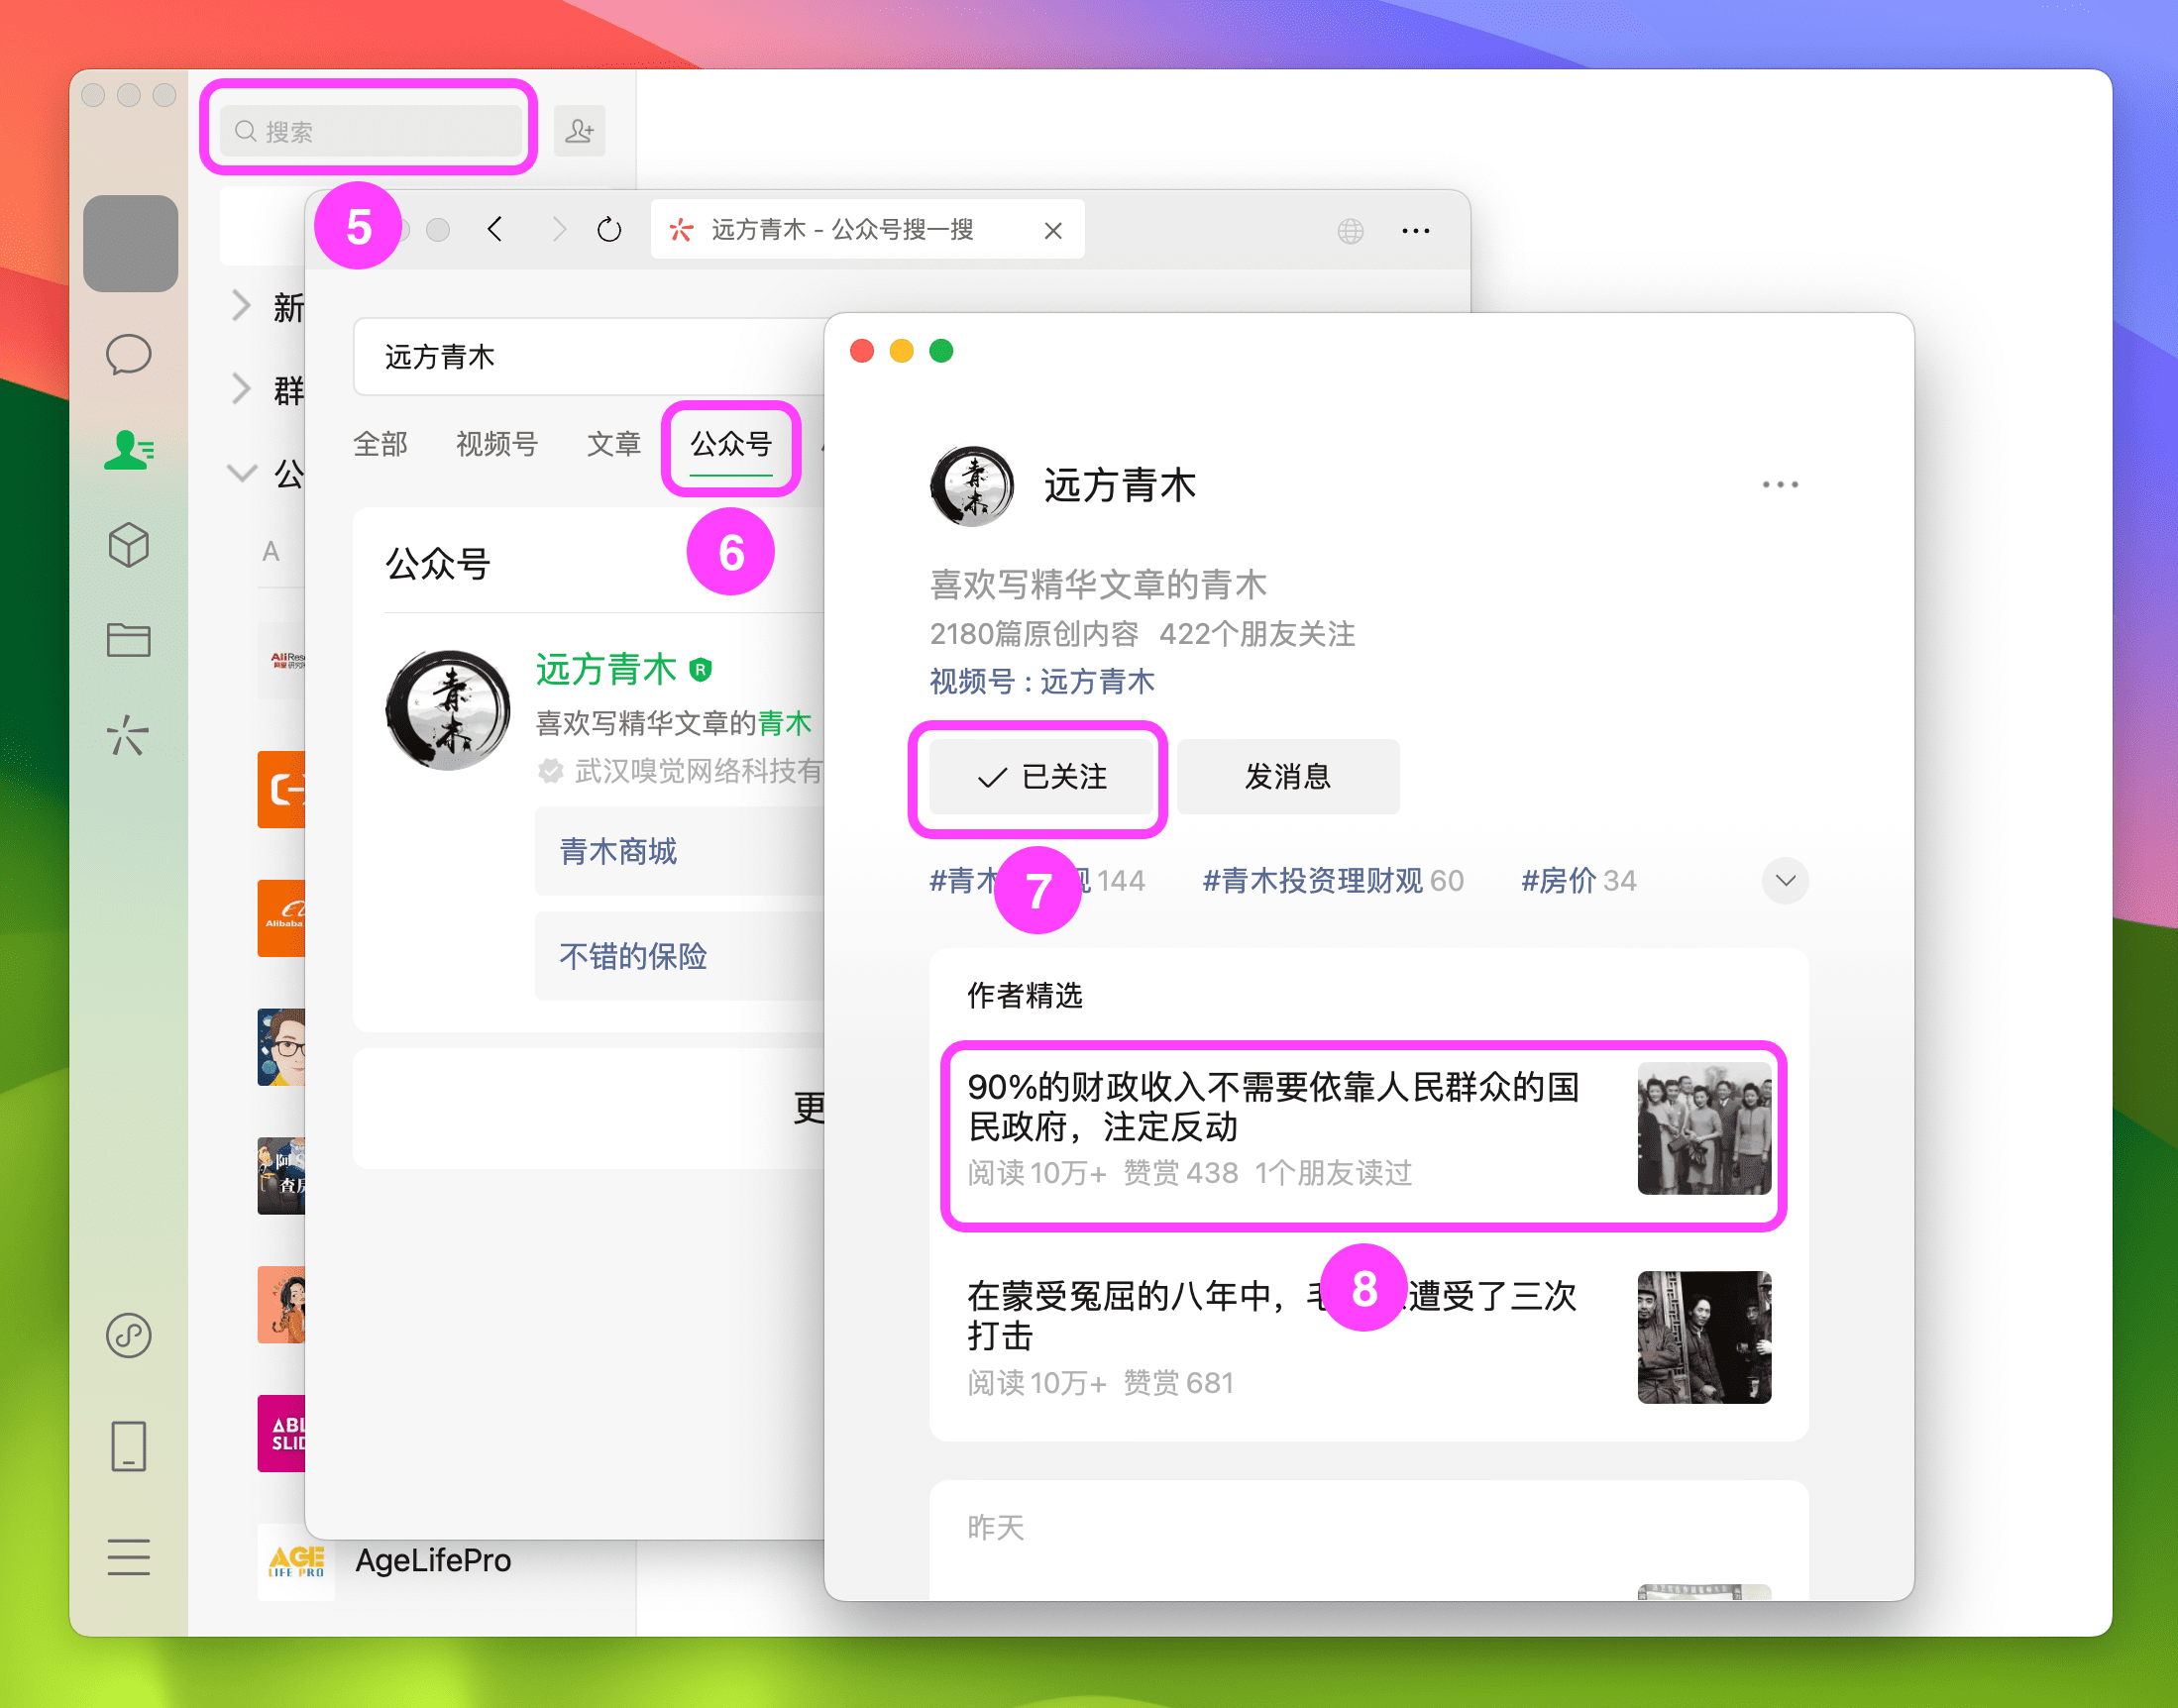Click the globe icon in the article toolbar
The height and width of the screenshot is (1708, 2178).
click(x=1352, y=230)
